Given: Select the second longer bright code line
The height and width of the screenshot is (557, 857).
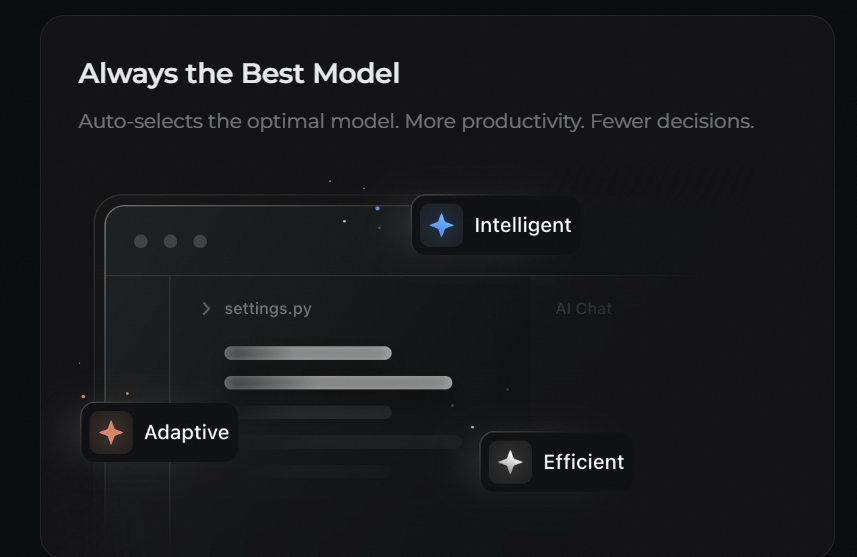Looking at the screenshot, I should tap(338, 383).
